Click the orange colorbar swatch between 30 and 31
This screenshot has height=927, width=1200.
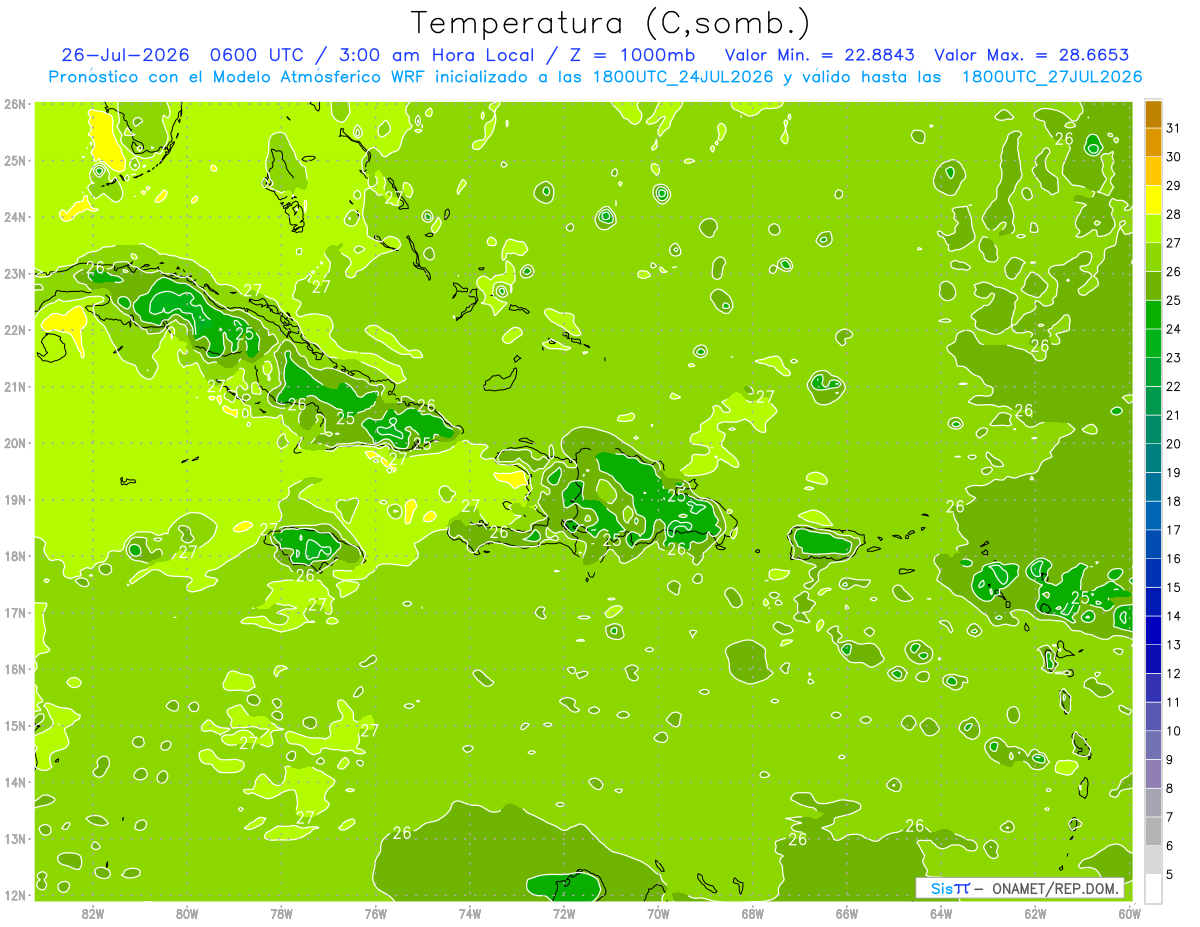coord(1153,143)
